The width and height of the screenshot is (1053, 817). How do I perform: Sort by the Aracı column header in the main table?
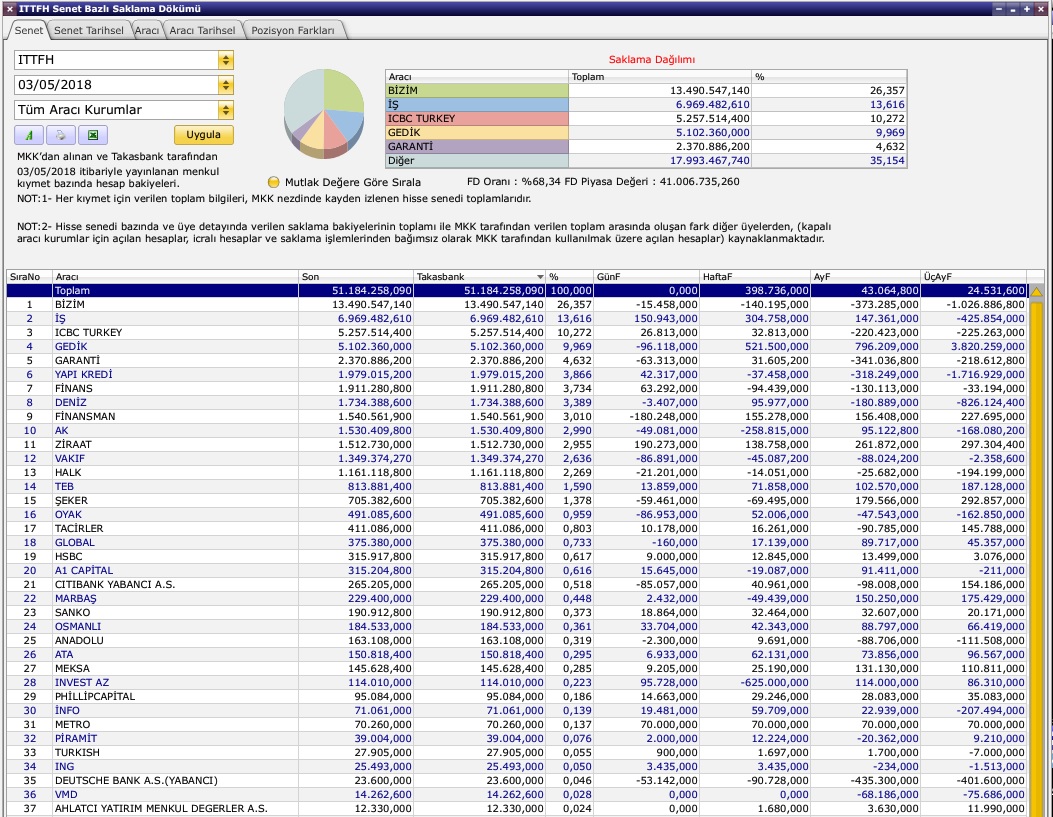coord(175,277)
